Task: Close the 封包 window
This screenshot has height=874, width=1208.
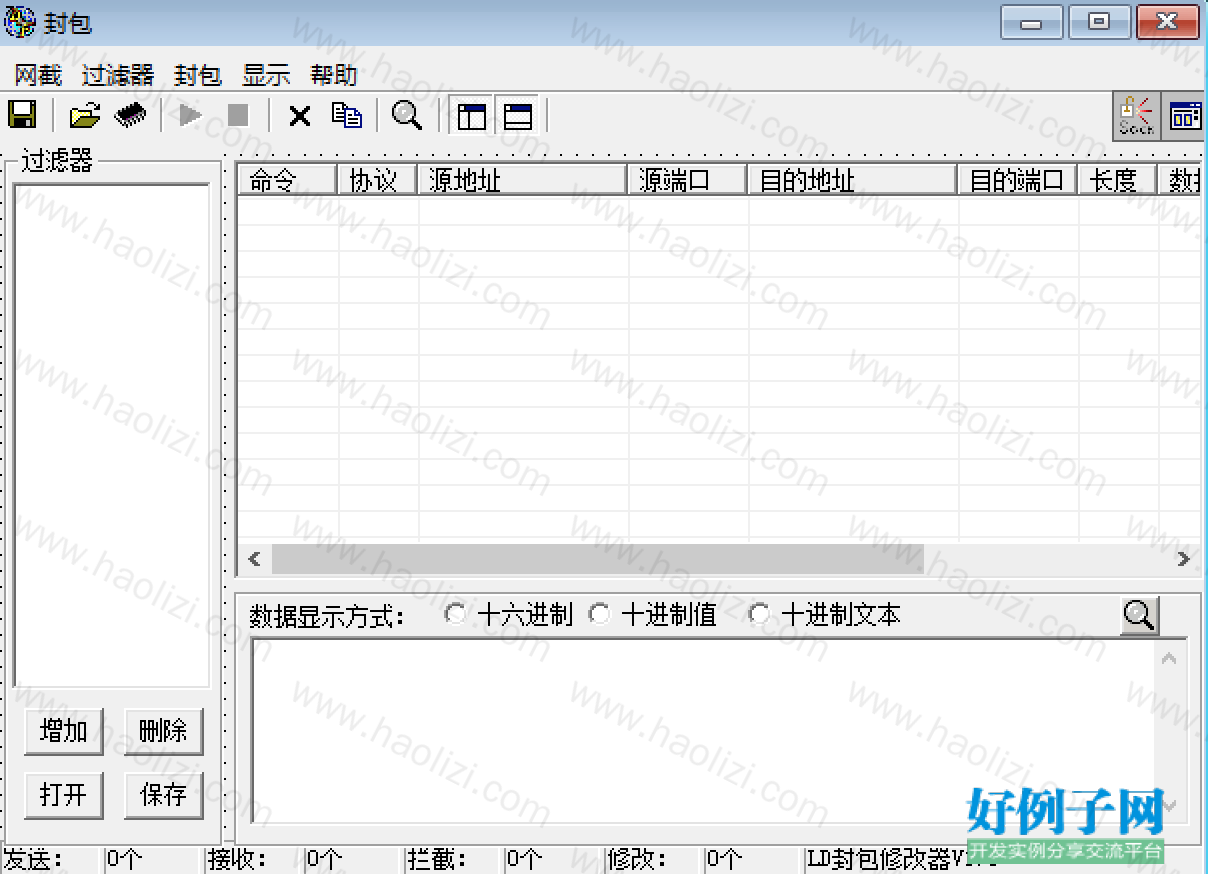Action: pyautogui.click(x=1166, y=22)
